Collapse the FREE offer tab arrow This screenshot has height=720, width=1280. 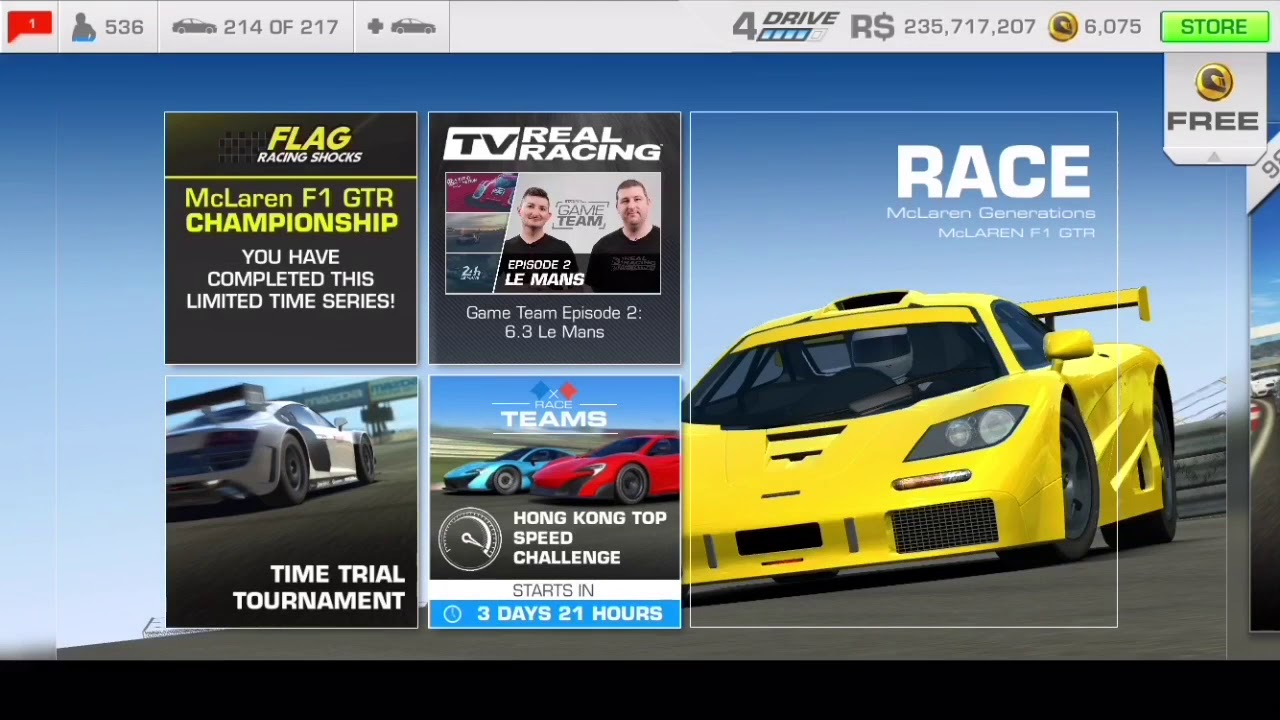point(1213,156)
